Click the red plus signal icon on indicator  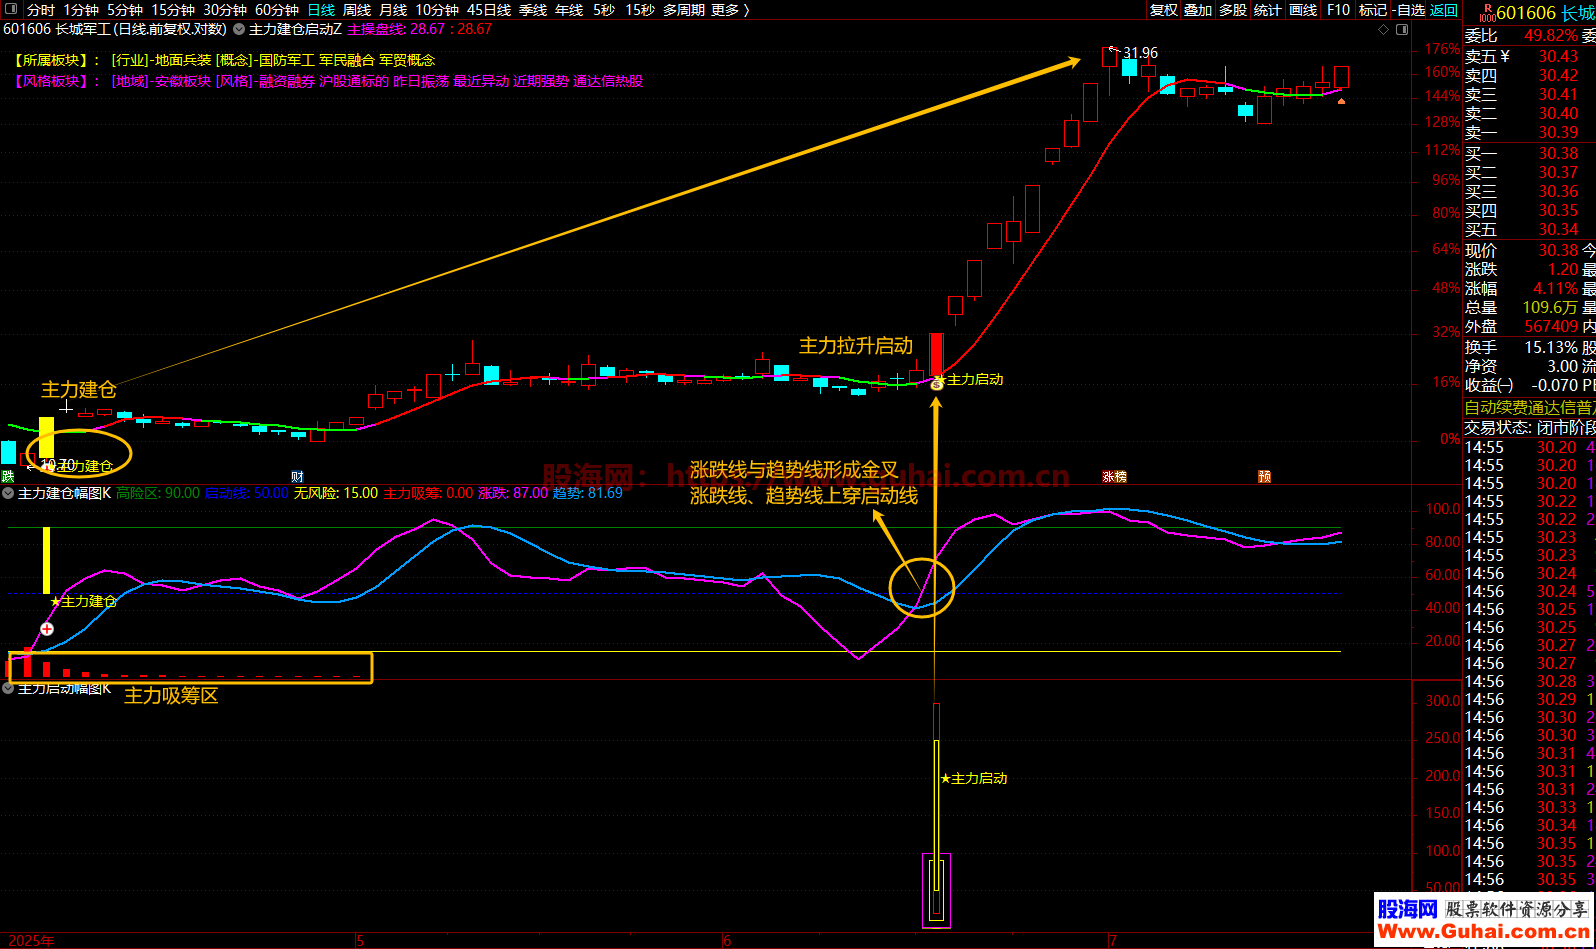[47, 629]
